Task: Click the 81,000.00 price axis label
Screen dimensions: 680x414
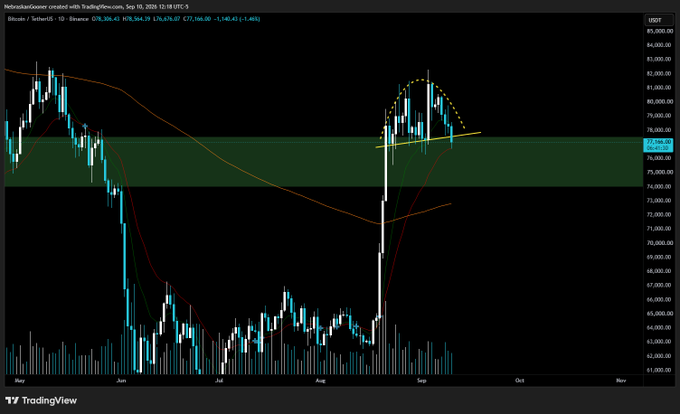Action: tap(659, 88)
